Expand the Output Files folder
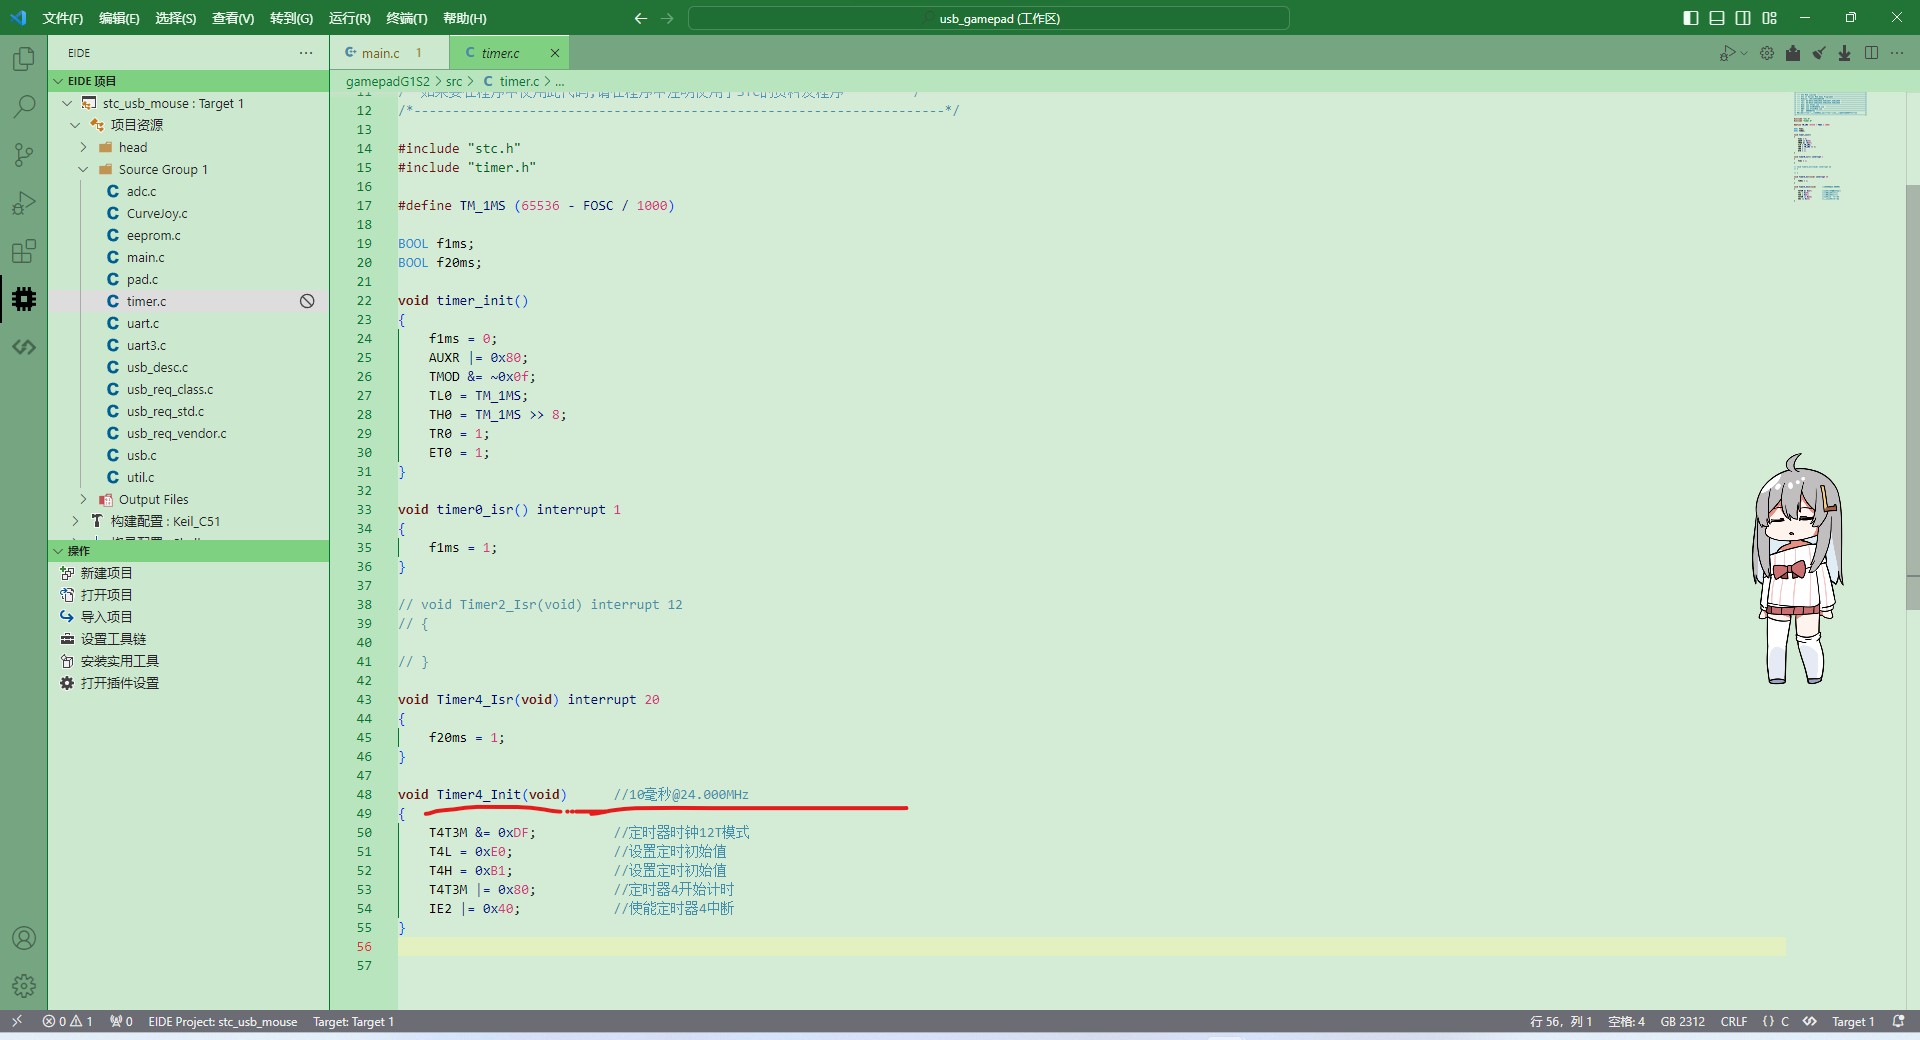The image size is (1920, 1040). coord(84,499)
